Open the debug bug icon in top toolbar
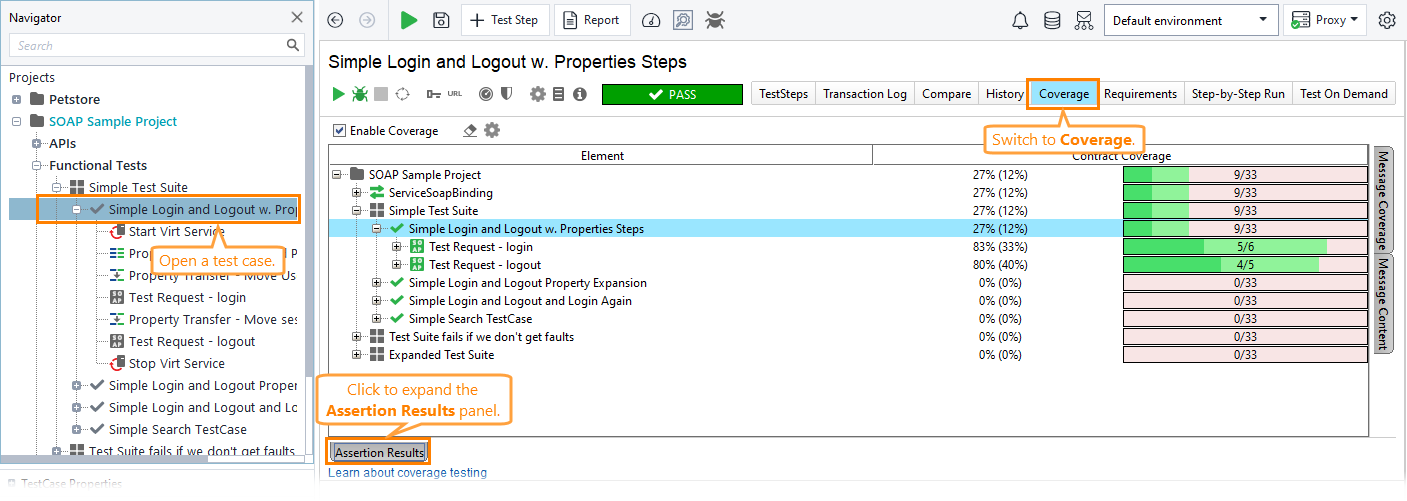 click(x=714, y=20)
